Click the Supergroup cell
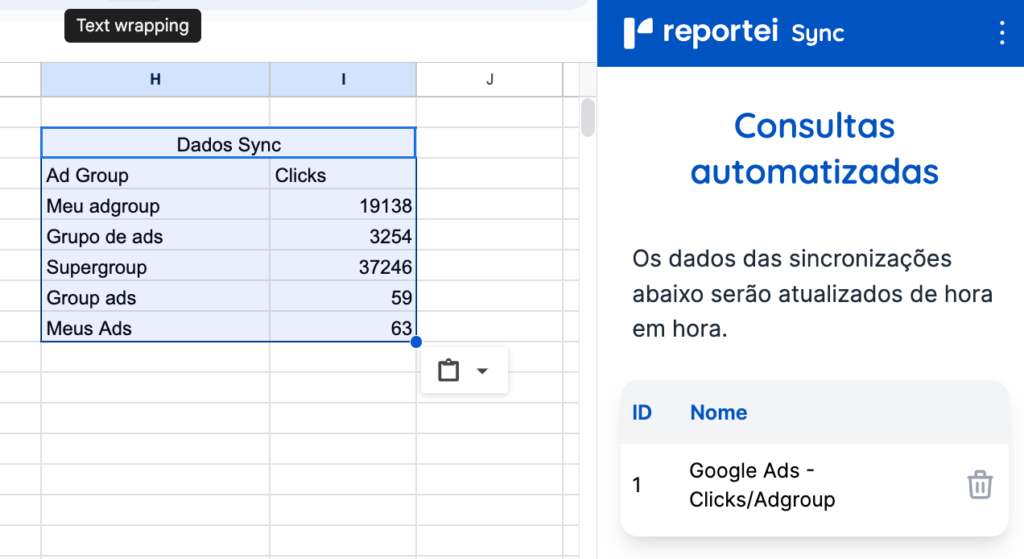The width and height of the screenshot is (1024, 559). tap(155, 267)
